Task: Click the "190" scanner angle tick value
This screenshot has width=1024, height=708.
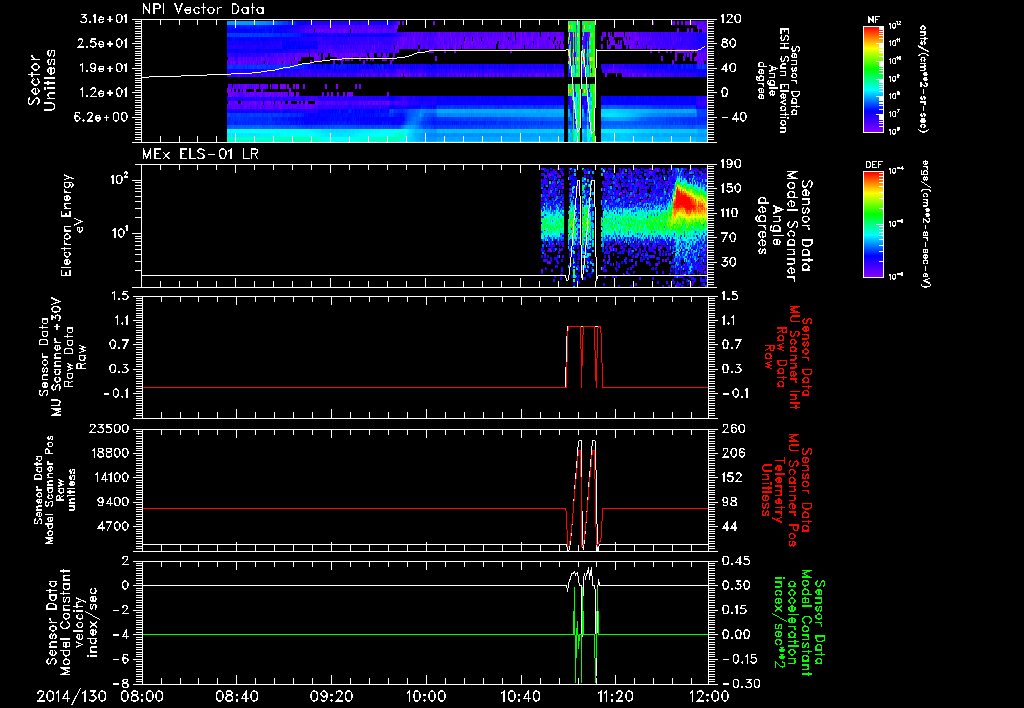Action: click(731, 164)
